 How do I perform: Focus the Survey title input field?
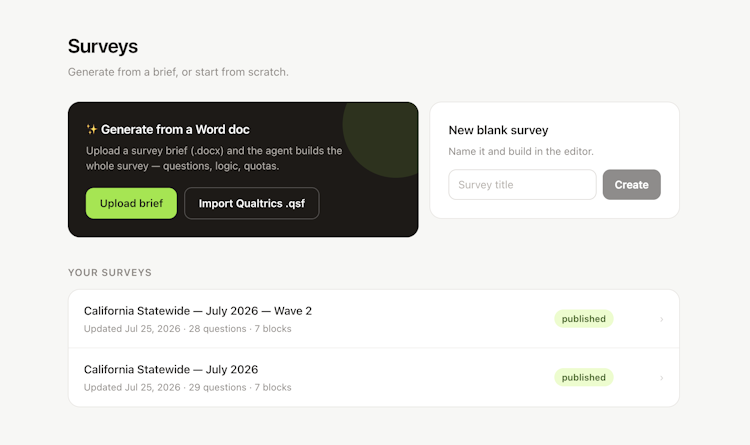coord(522,185)
